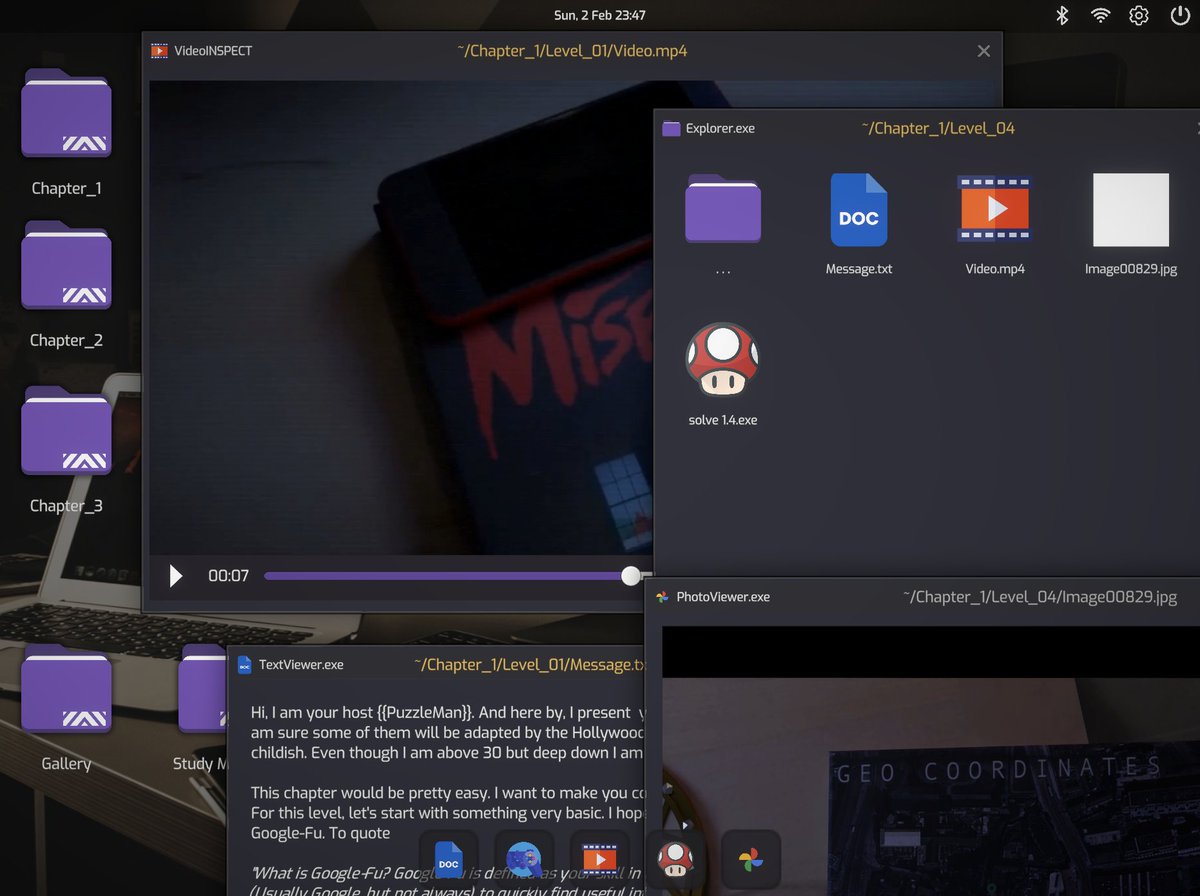
Task: Click the video played progress bar
Action: coord(447,576)
